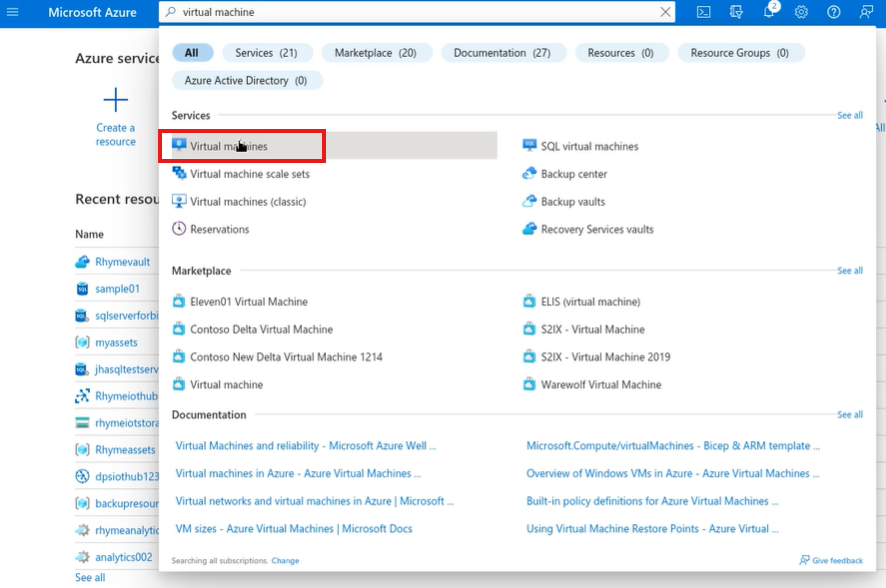Open Directories and subscriptions filter icon
Screen dimensions: 886x588
click(x=736, y=12)
